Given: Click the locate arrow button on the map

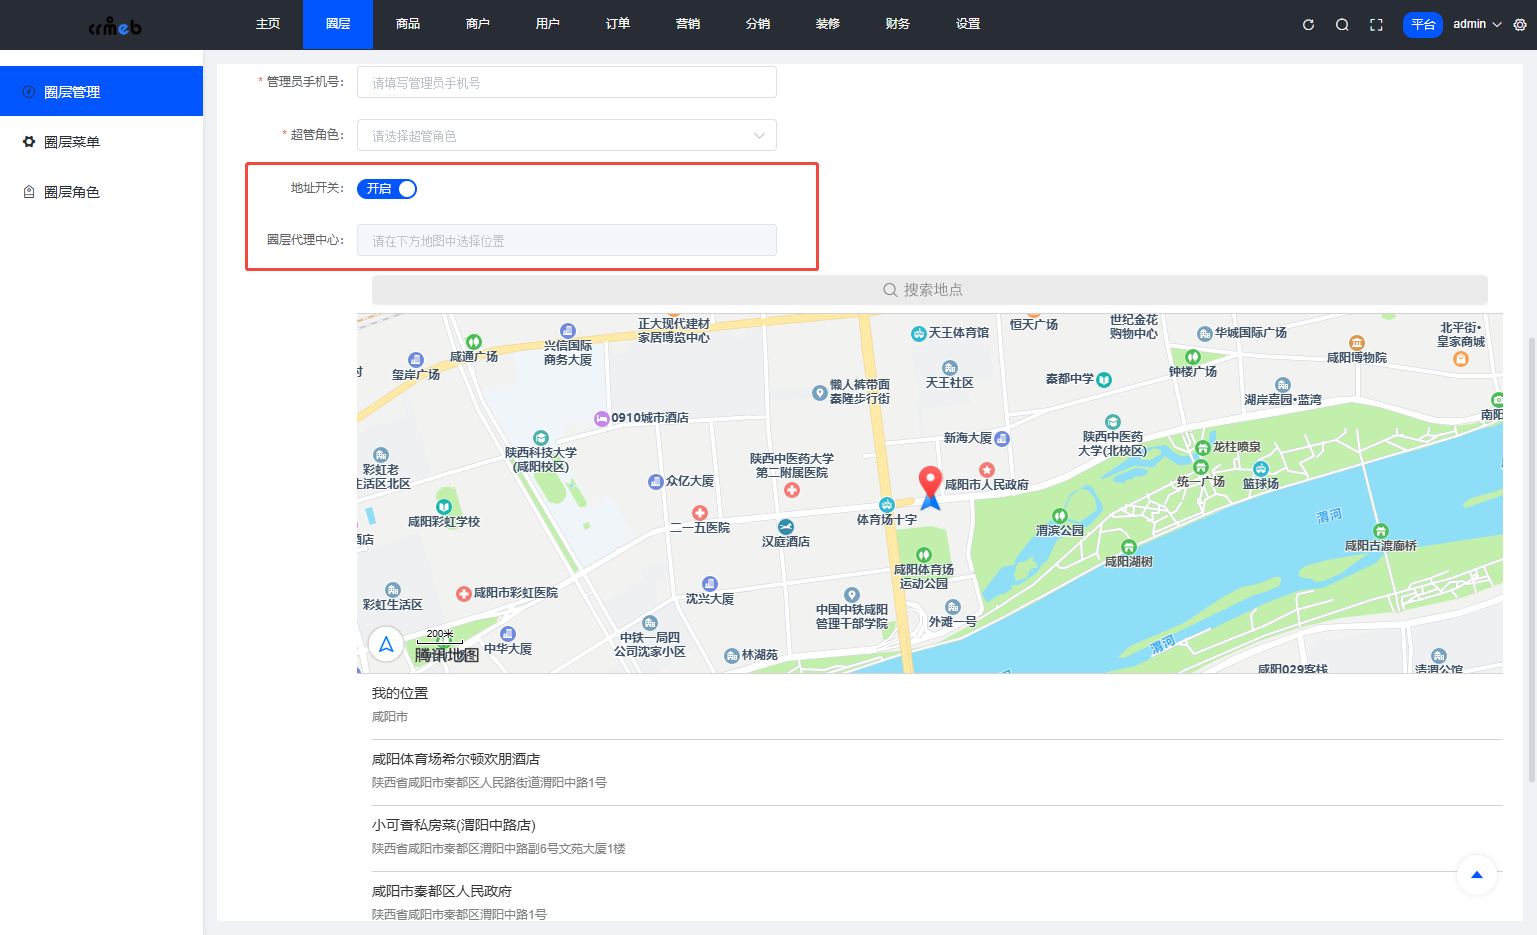Looking at the screenshot, I should [x=386, y=644].
